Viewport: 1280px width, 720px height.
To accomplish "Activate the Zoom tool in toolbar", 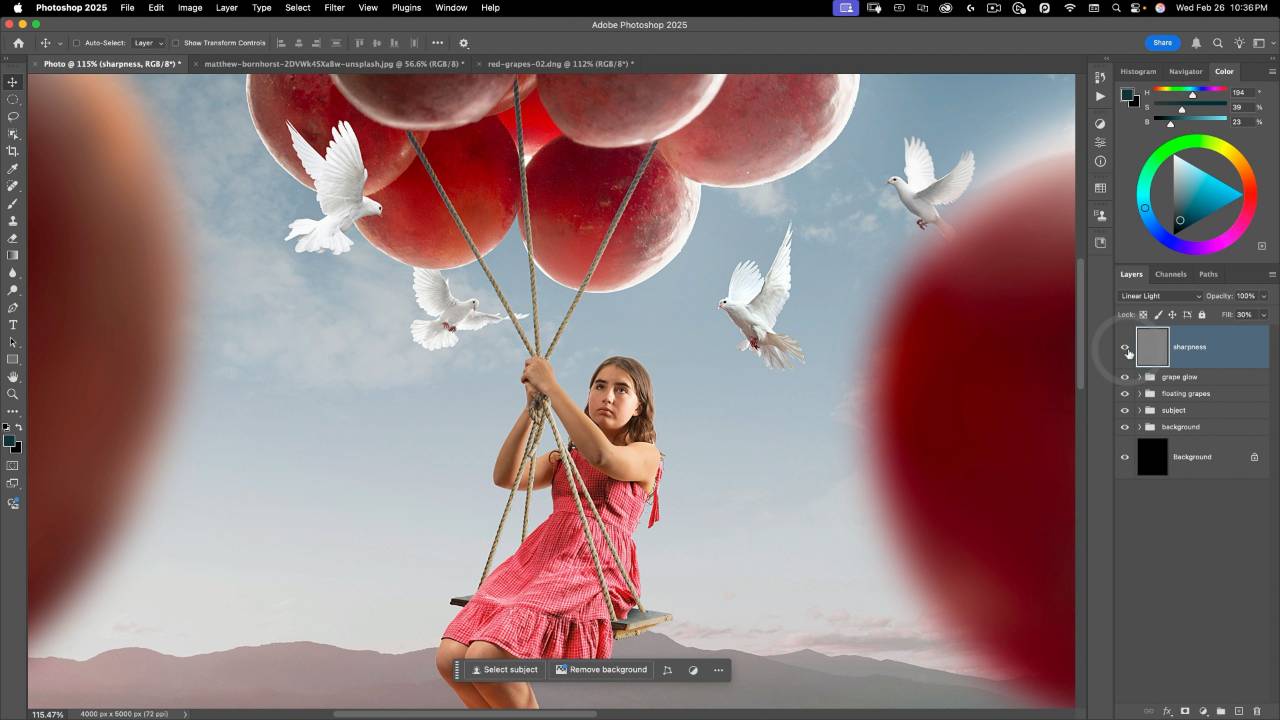I will click(x=13, y=394).
